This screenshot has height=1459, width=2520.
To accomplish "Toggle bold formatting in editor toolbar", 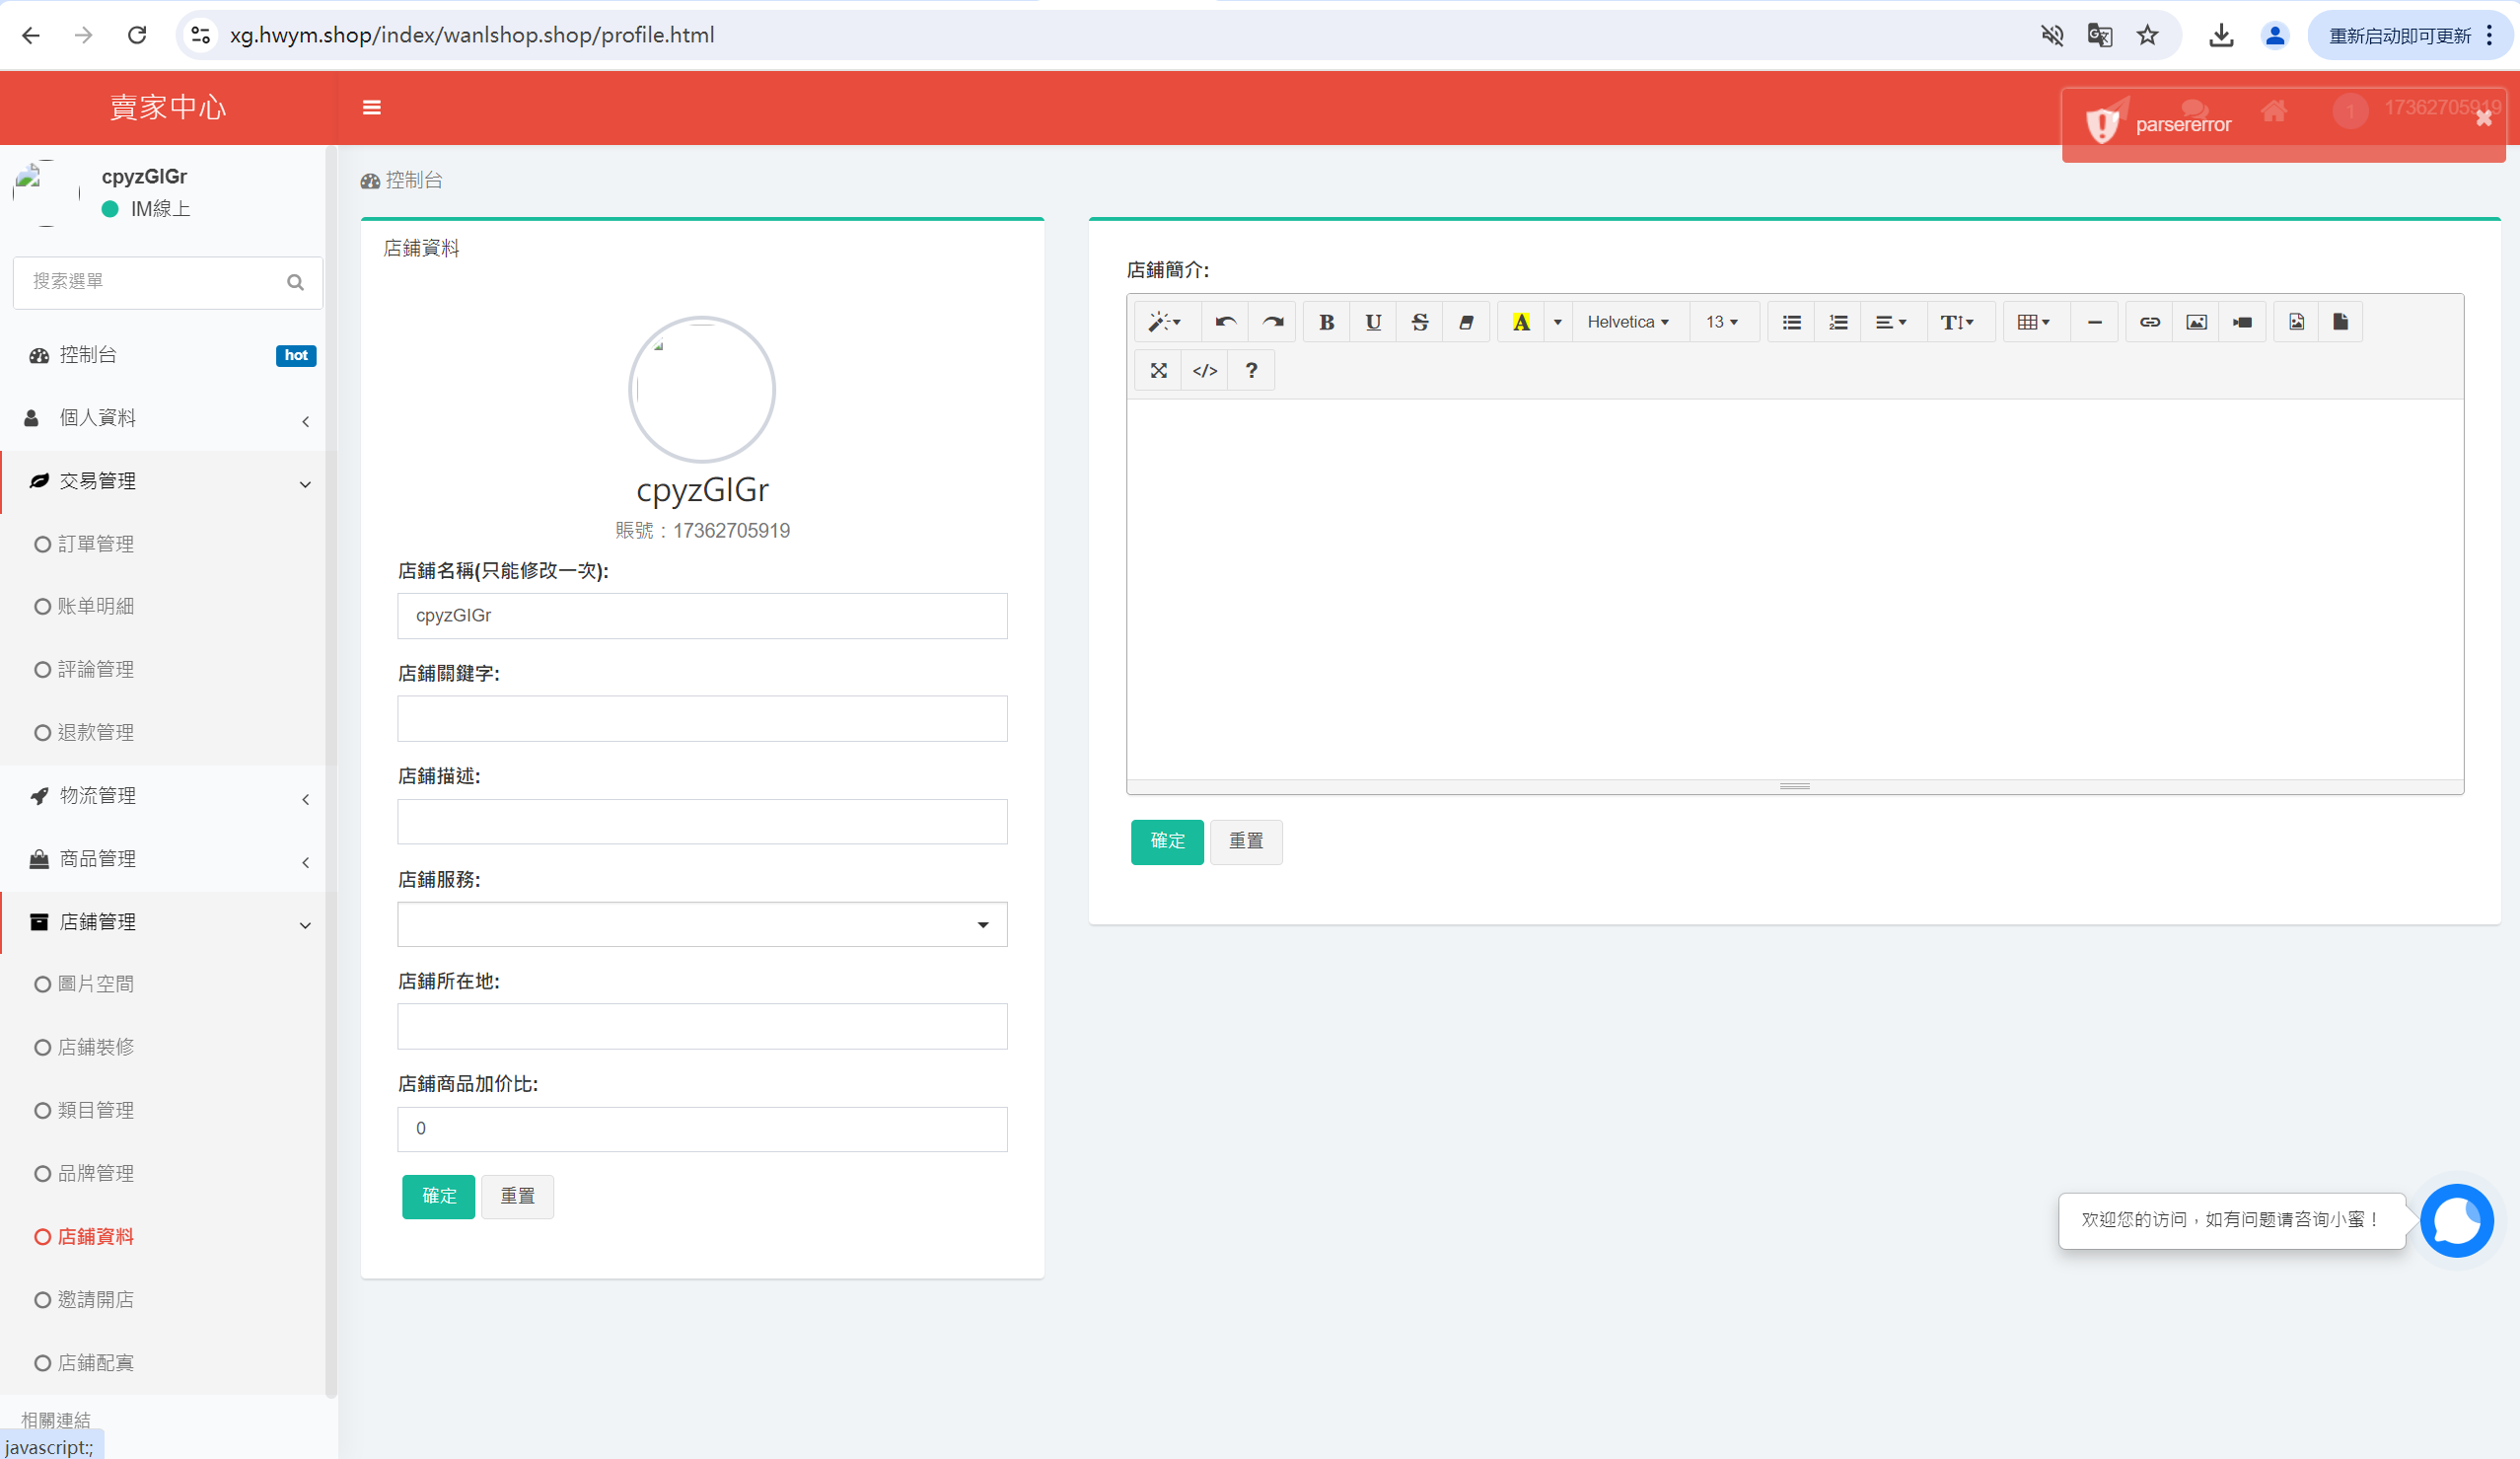I will (x=1326, y=322).
